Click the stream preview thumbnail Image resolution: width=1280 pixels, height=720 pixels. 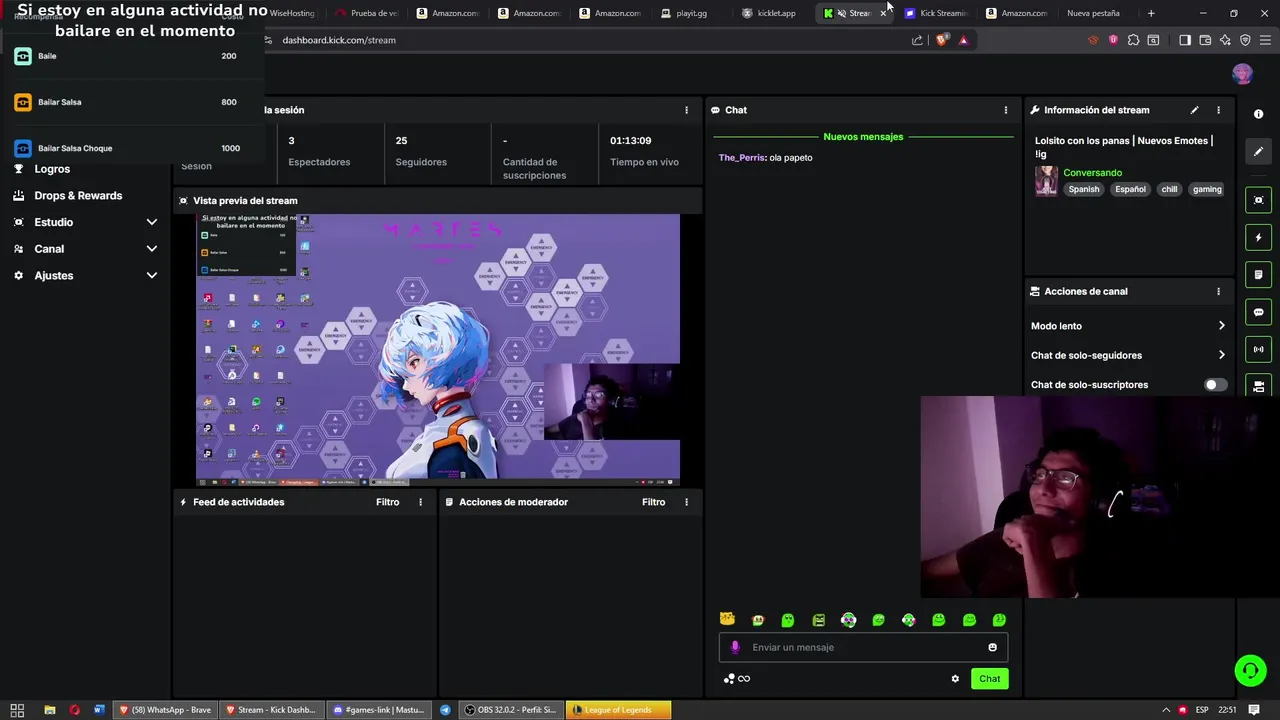pyautogui.click(x=438, y=350)
